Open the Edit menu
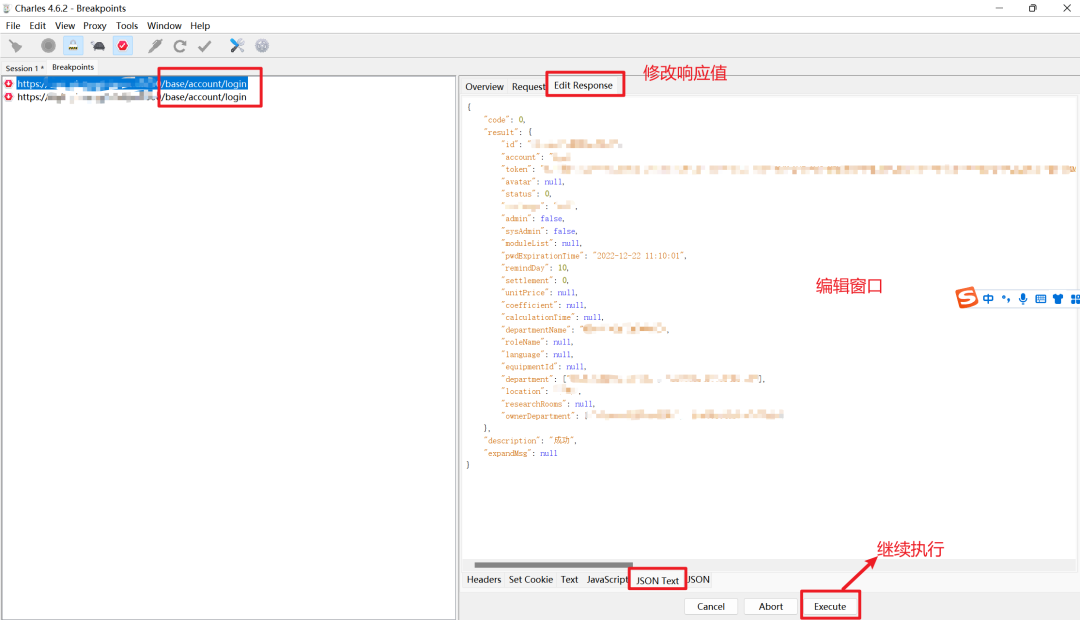 coord(37,25)
